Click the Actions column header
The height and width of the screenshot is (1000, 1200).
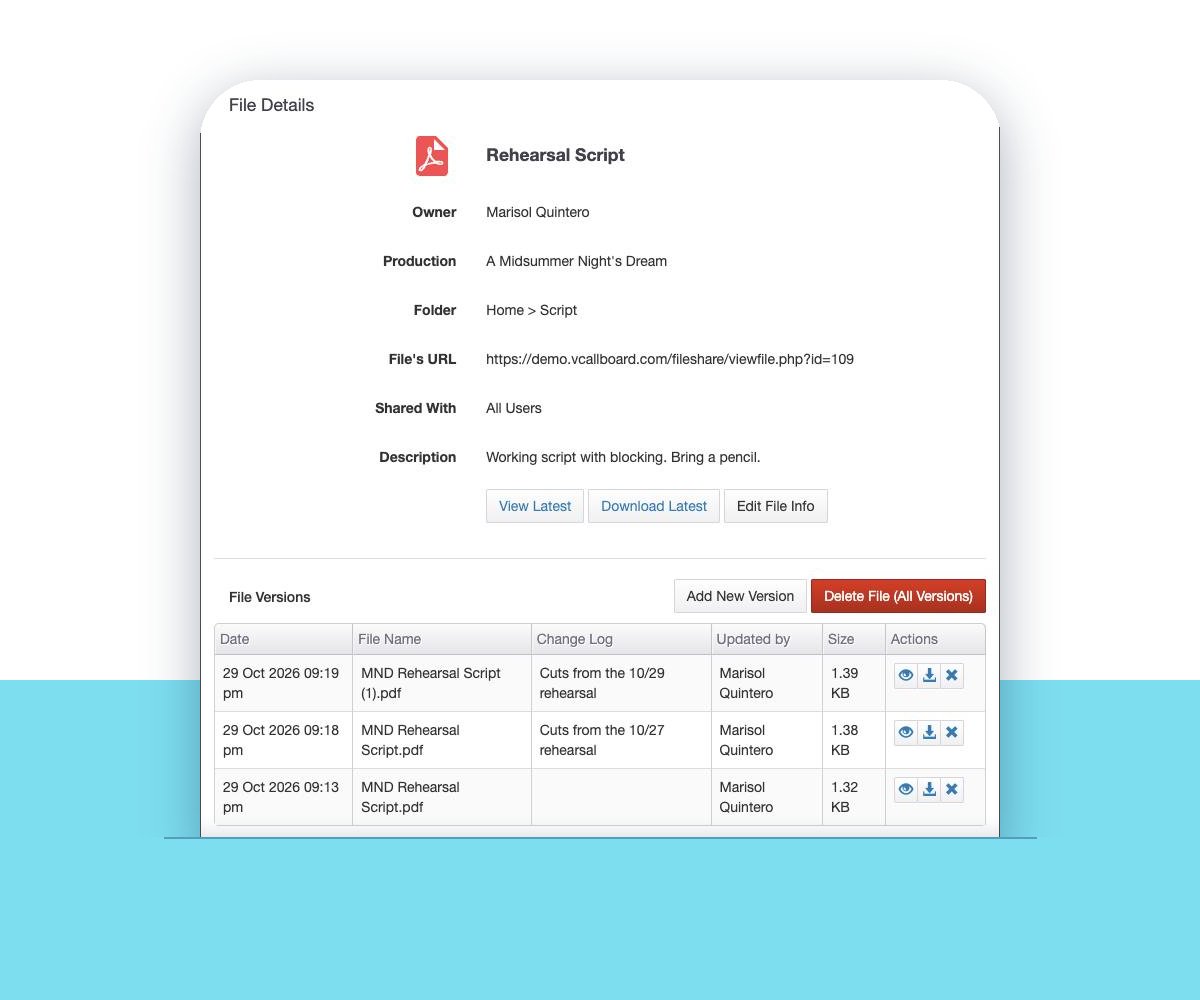[x=935, y=639]
